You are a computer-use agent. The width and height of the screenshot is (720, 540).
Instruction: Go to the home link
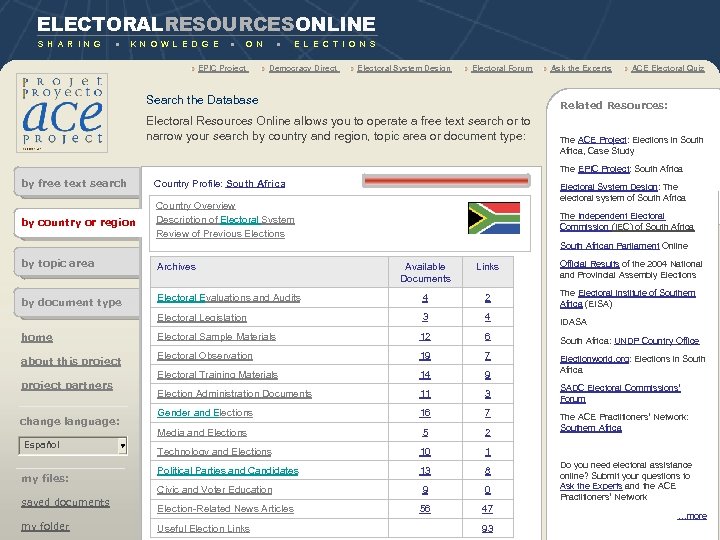[37, 338]
